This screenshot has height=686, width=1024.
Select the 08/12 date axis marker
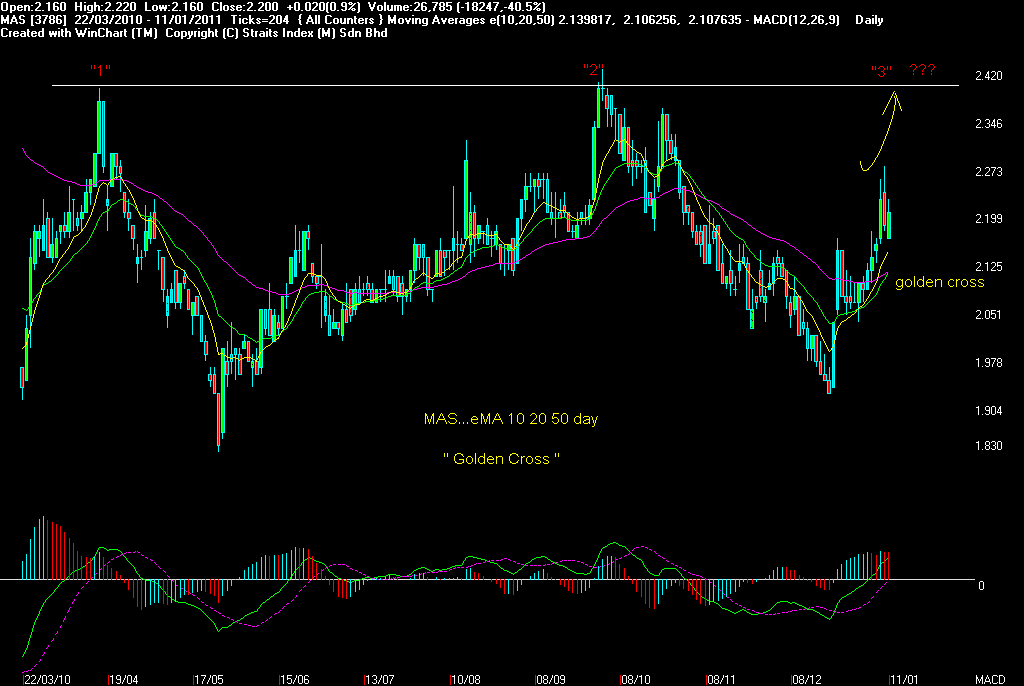click(x=807, y=679)
